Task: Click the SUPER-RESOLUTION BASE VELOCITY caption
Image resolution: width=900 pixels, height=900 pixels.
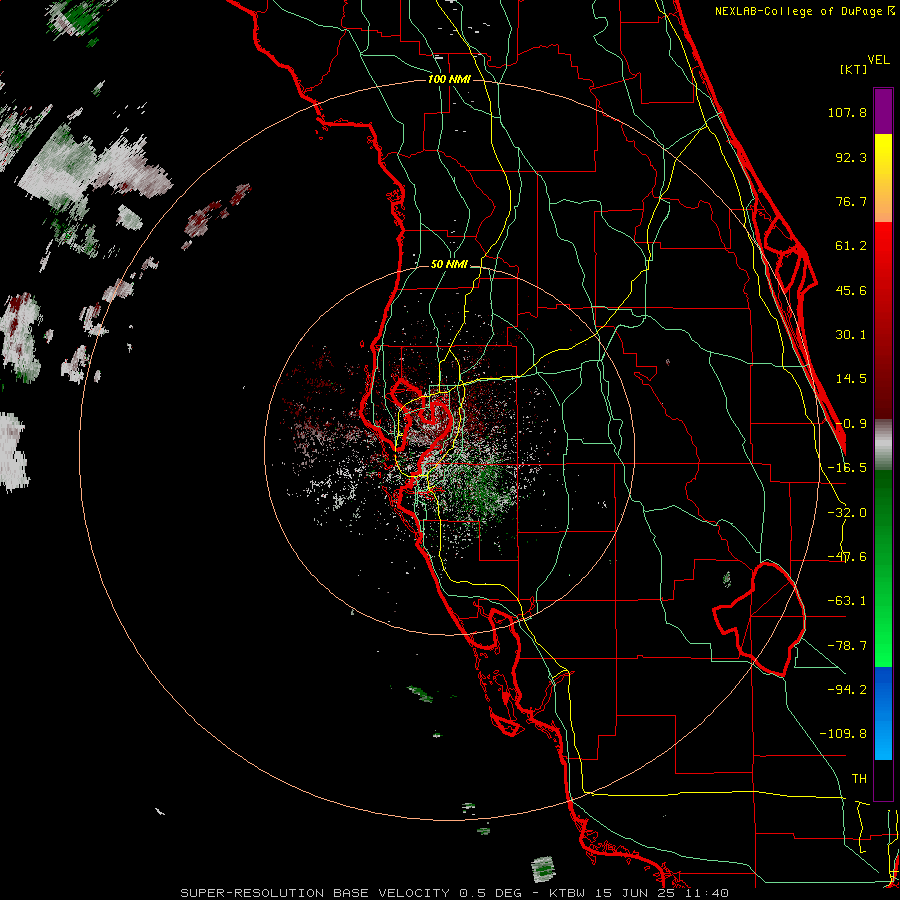Action: [315, 893]
